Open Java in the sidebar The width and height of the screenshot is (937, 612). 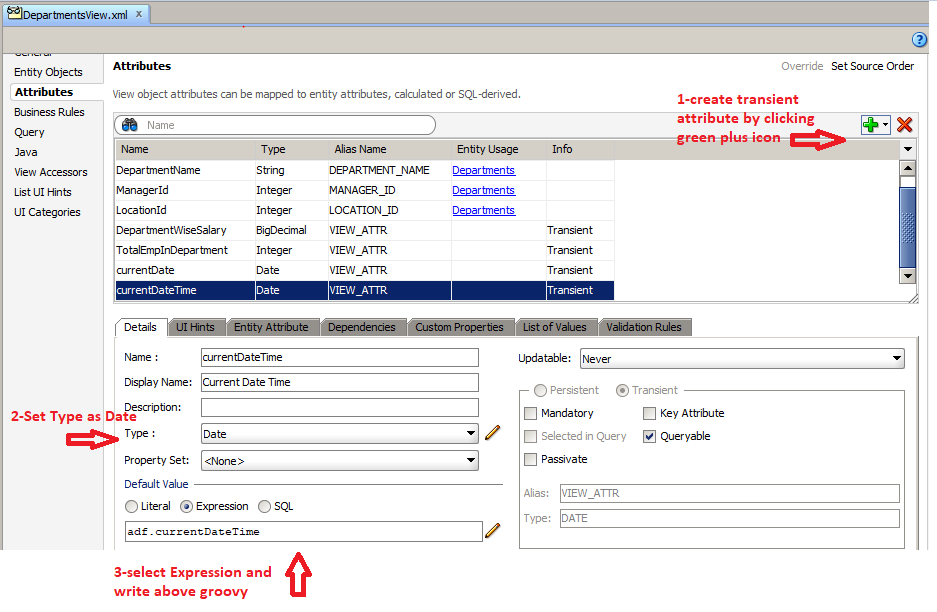(x=26, y=152)
